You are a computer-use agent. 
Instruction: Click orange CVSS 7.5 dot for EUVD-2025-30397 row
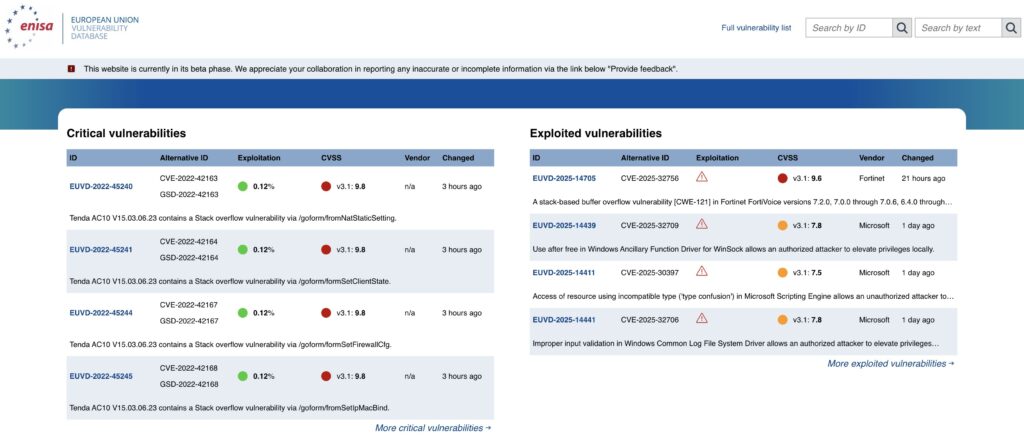coord(783,272)
